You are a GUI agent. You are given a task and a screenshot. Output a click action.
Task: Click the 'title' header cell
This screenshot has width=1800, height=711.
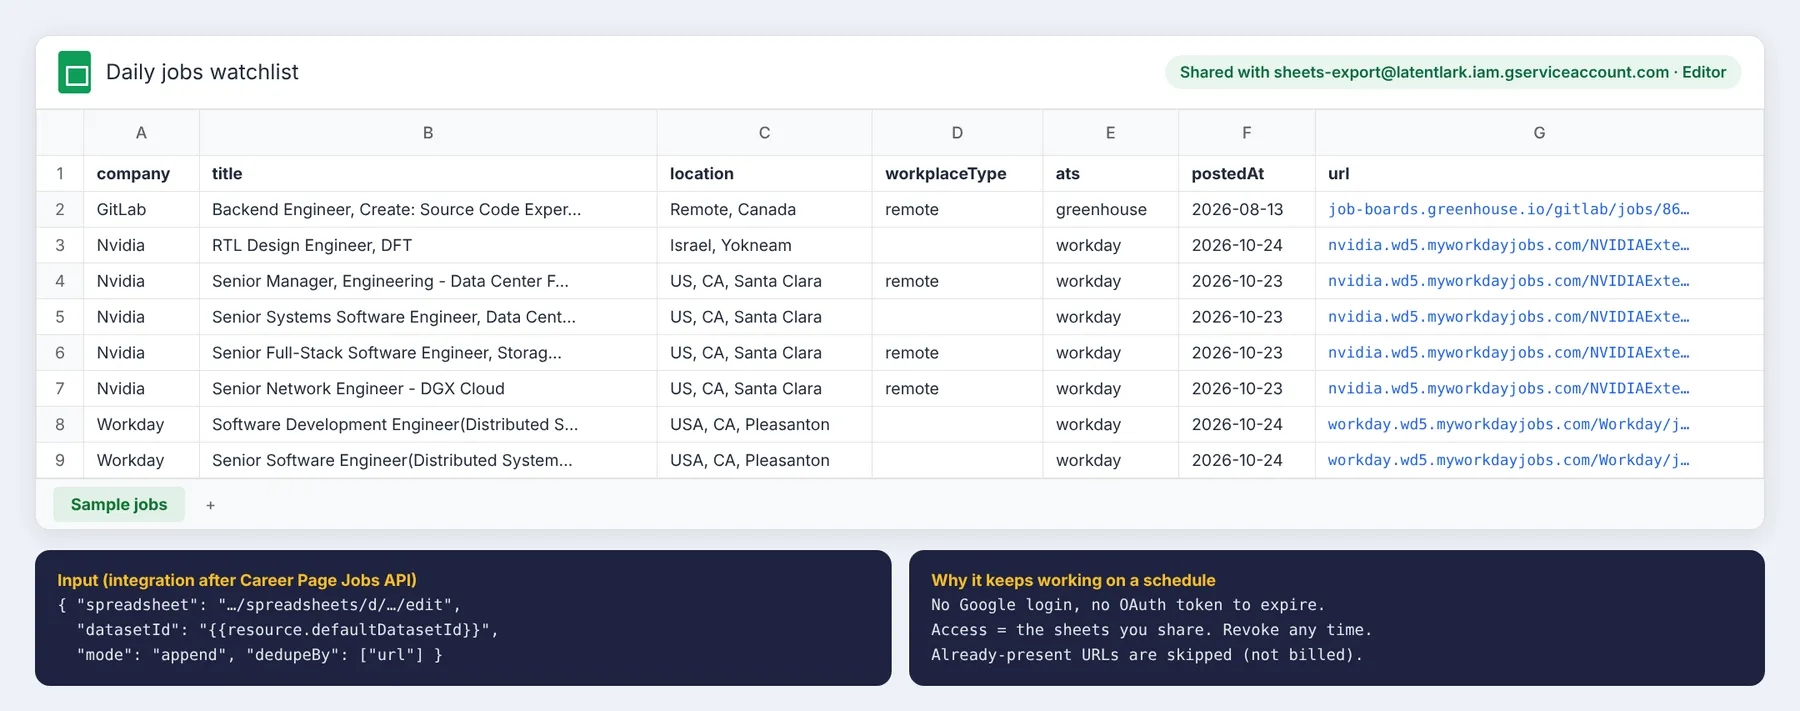coord(428,174)
